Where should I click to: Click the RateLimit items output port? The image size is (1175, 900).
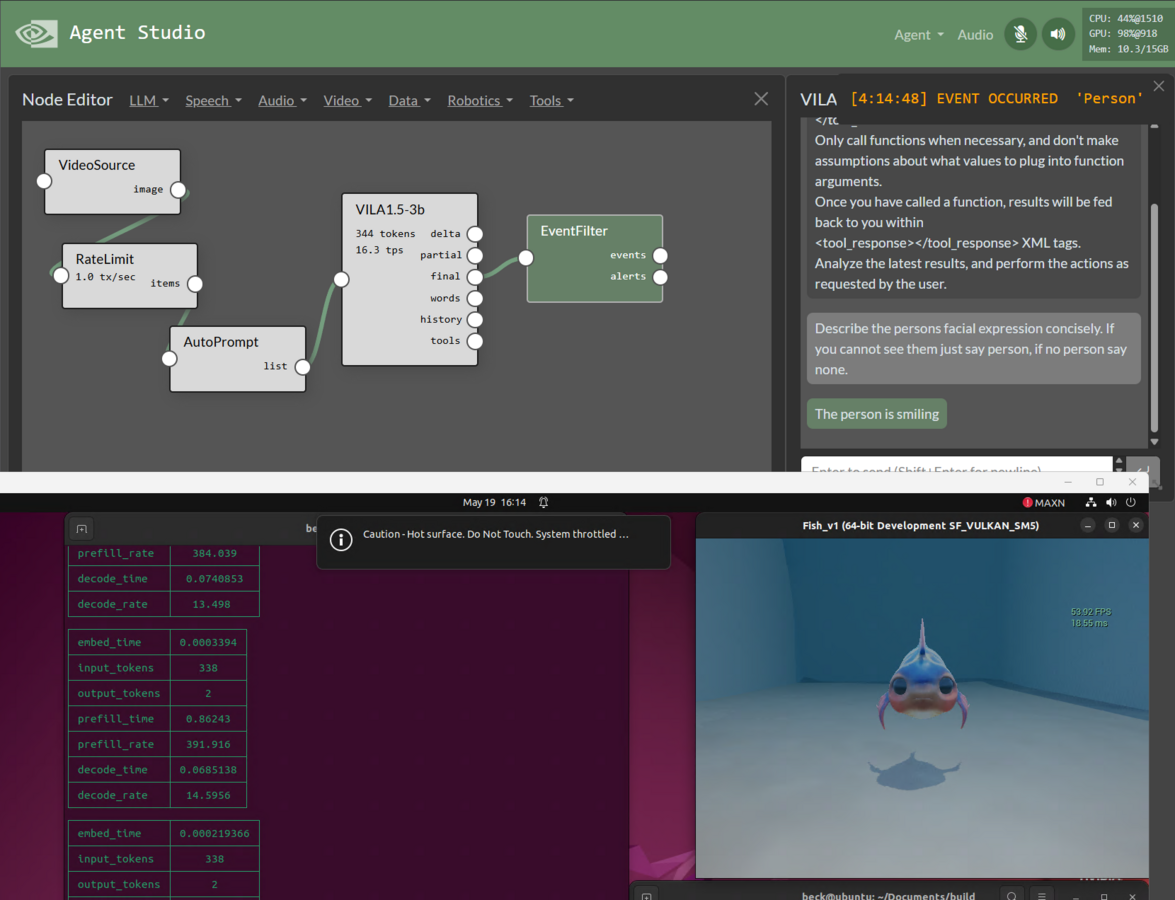click(195, 283)
